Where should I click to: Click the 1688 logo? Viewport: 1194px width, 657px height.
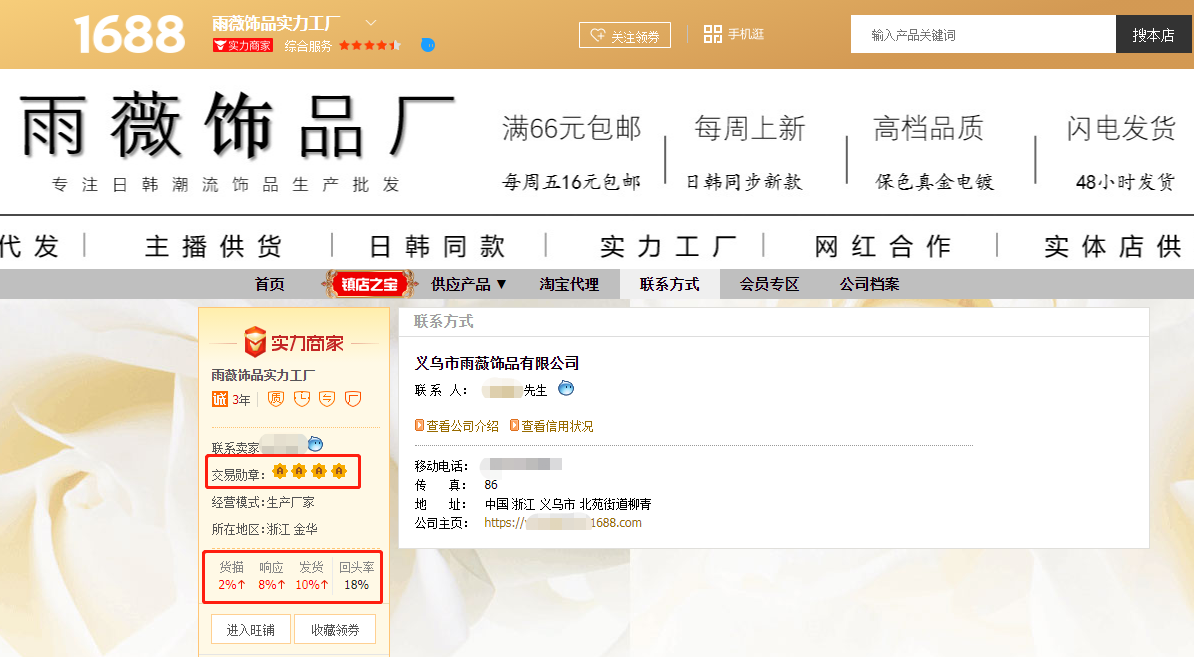point(129,35)
